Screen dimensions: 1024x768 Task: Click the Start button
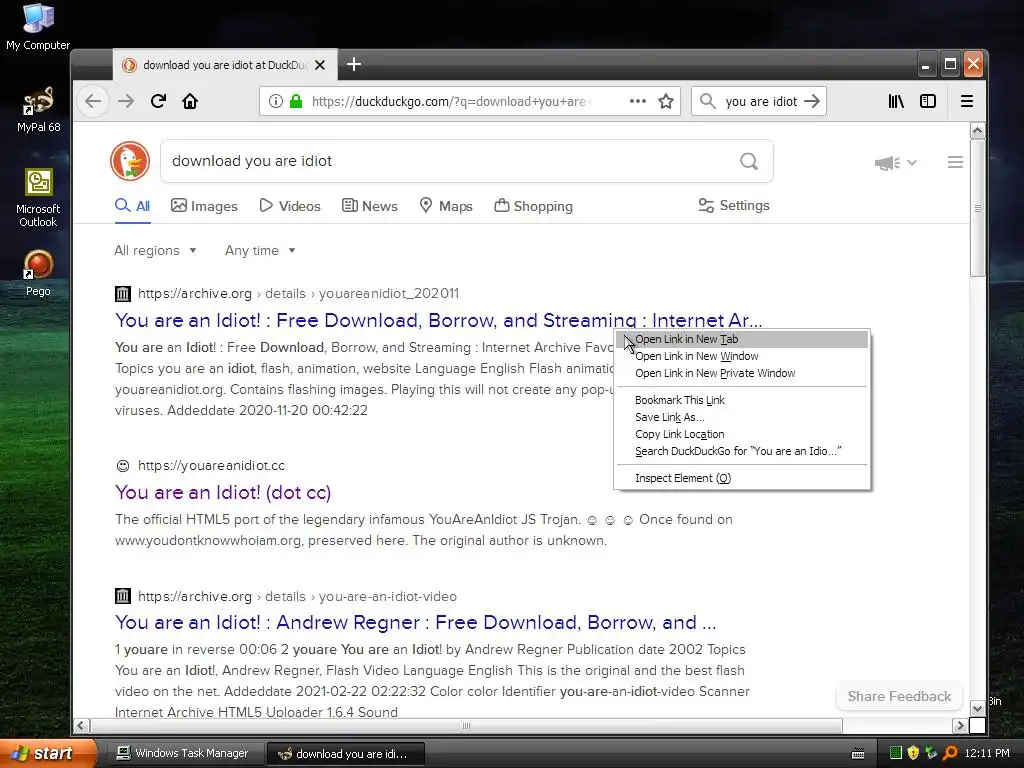(x=48, y=753)
